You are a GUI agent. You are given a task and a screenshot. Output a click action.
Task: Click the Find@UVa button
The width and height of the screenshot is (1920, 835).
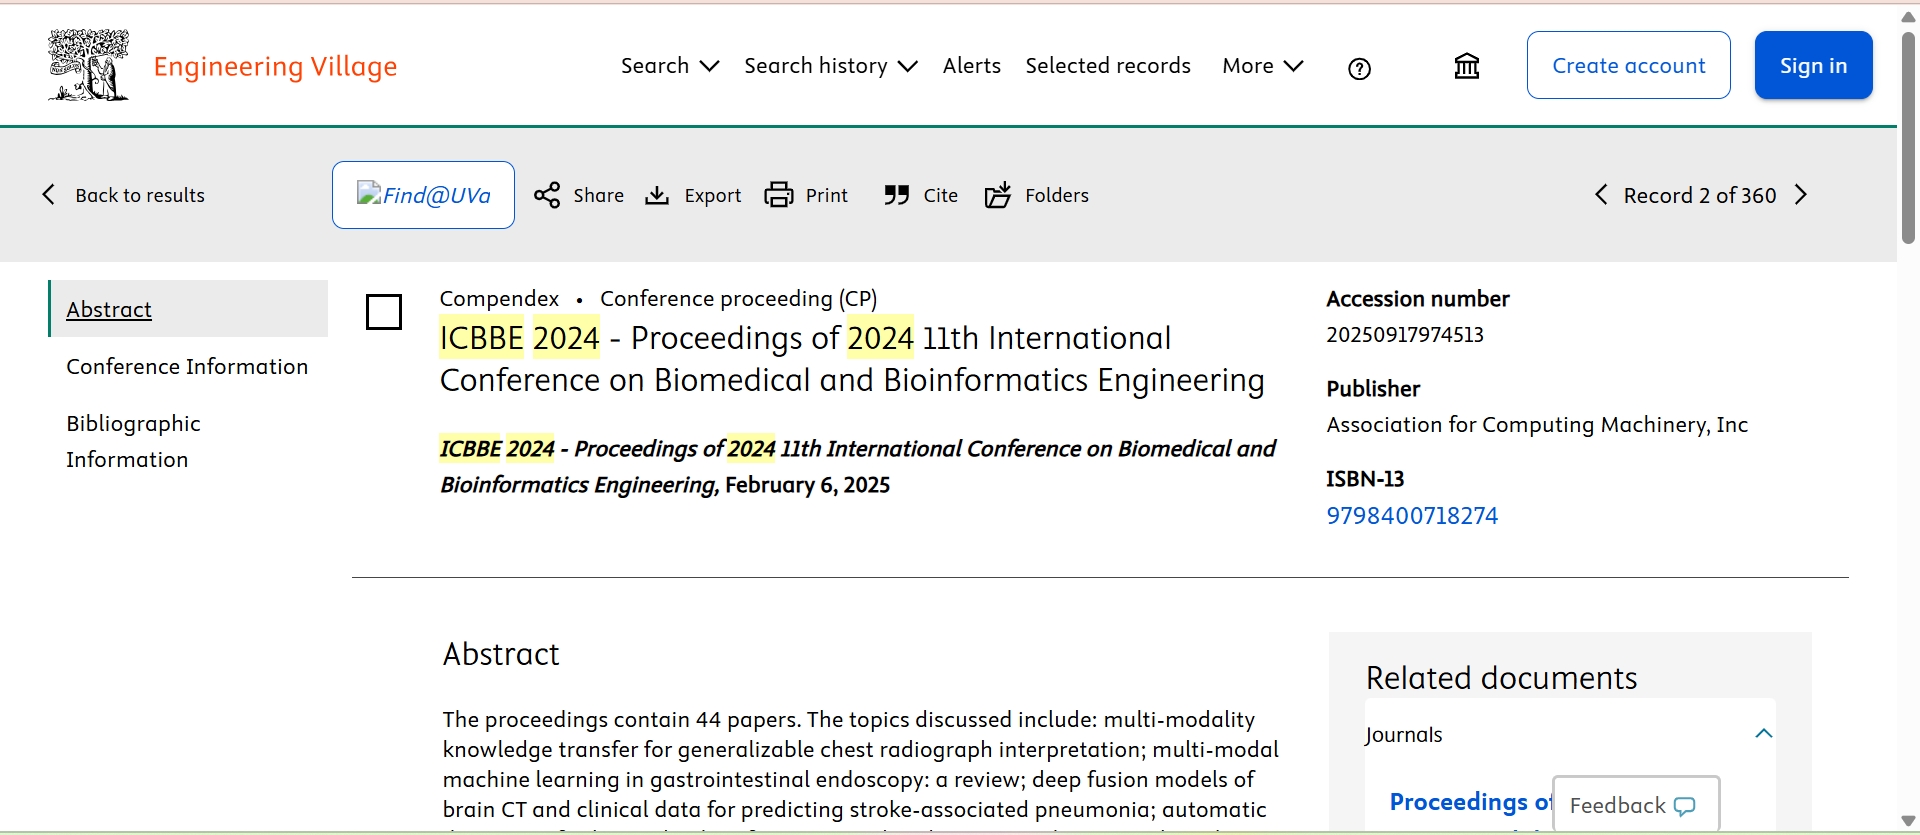423,195
